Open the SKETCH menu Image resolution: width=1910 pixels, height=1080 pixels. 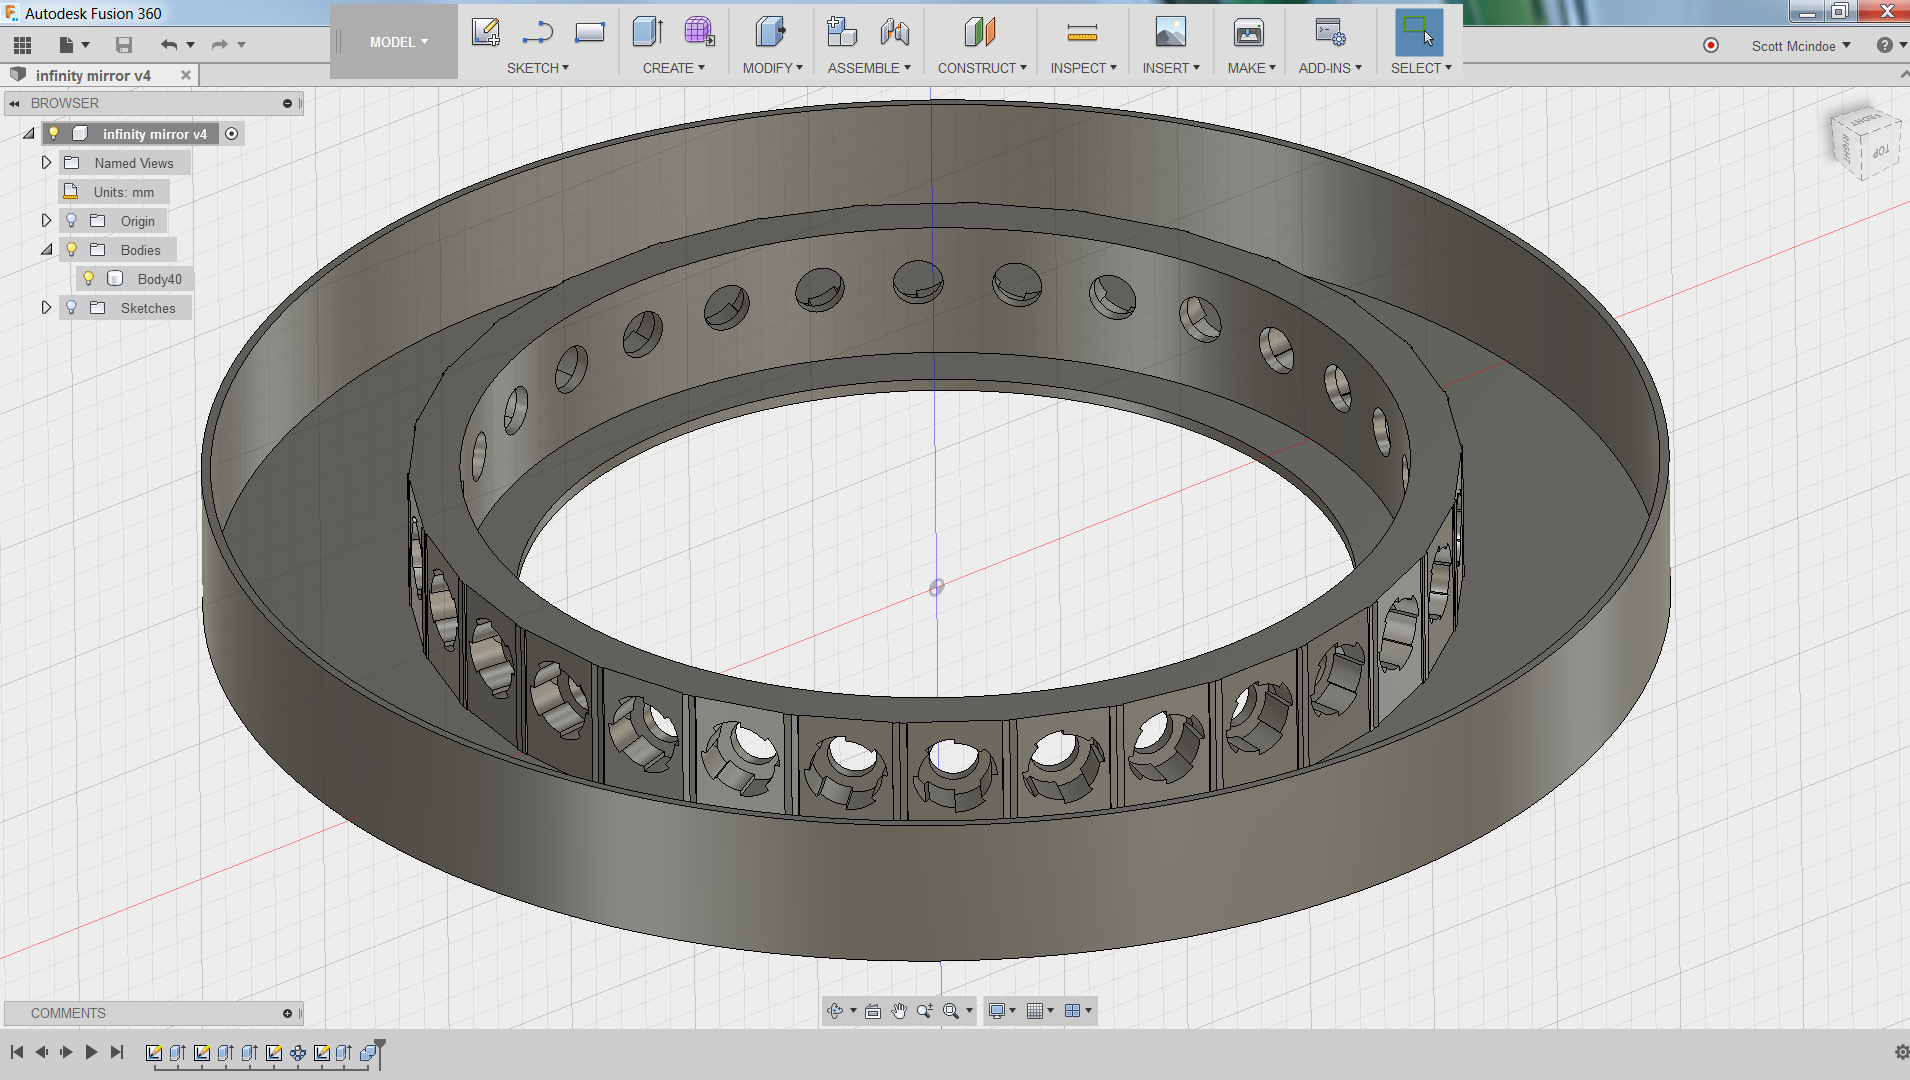tap(537, 68)
